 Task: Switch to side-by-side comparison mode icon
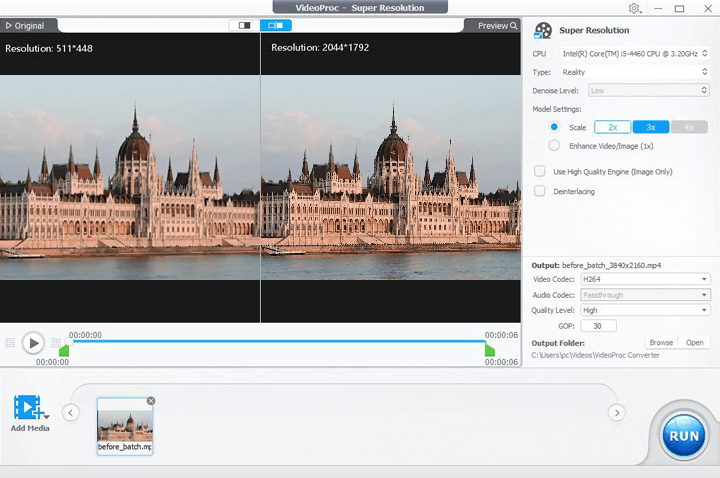click(275, 25)
